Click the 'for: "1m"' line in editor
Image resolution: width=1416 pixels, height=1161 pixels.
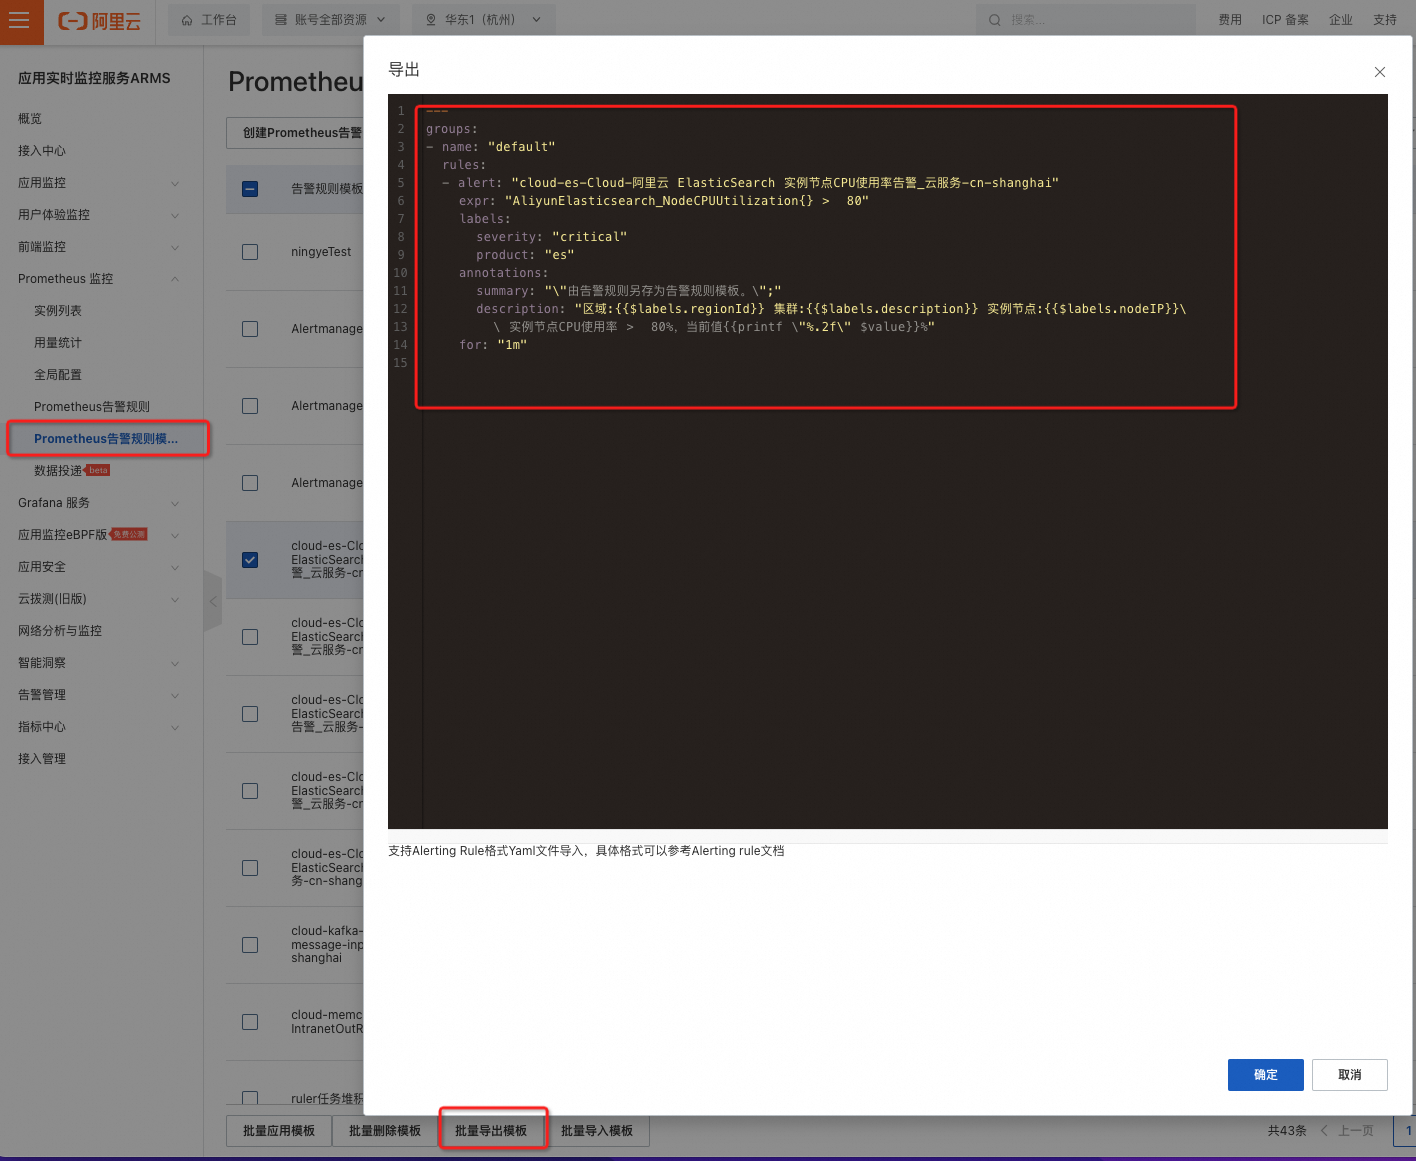tap(493, 345)
